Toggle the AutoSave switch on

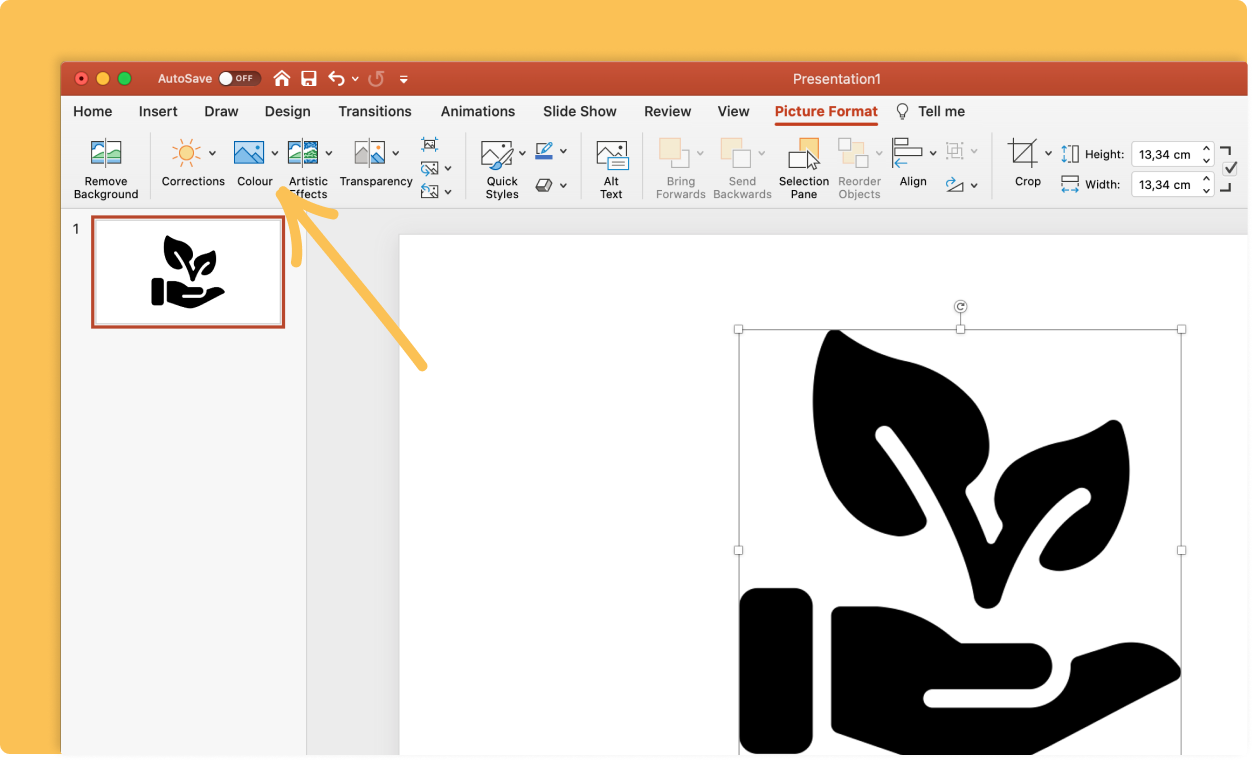tap(239, 78)
